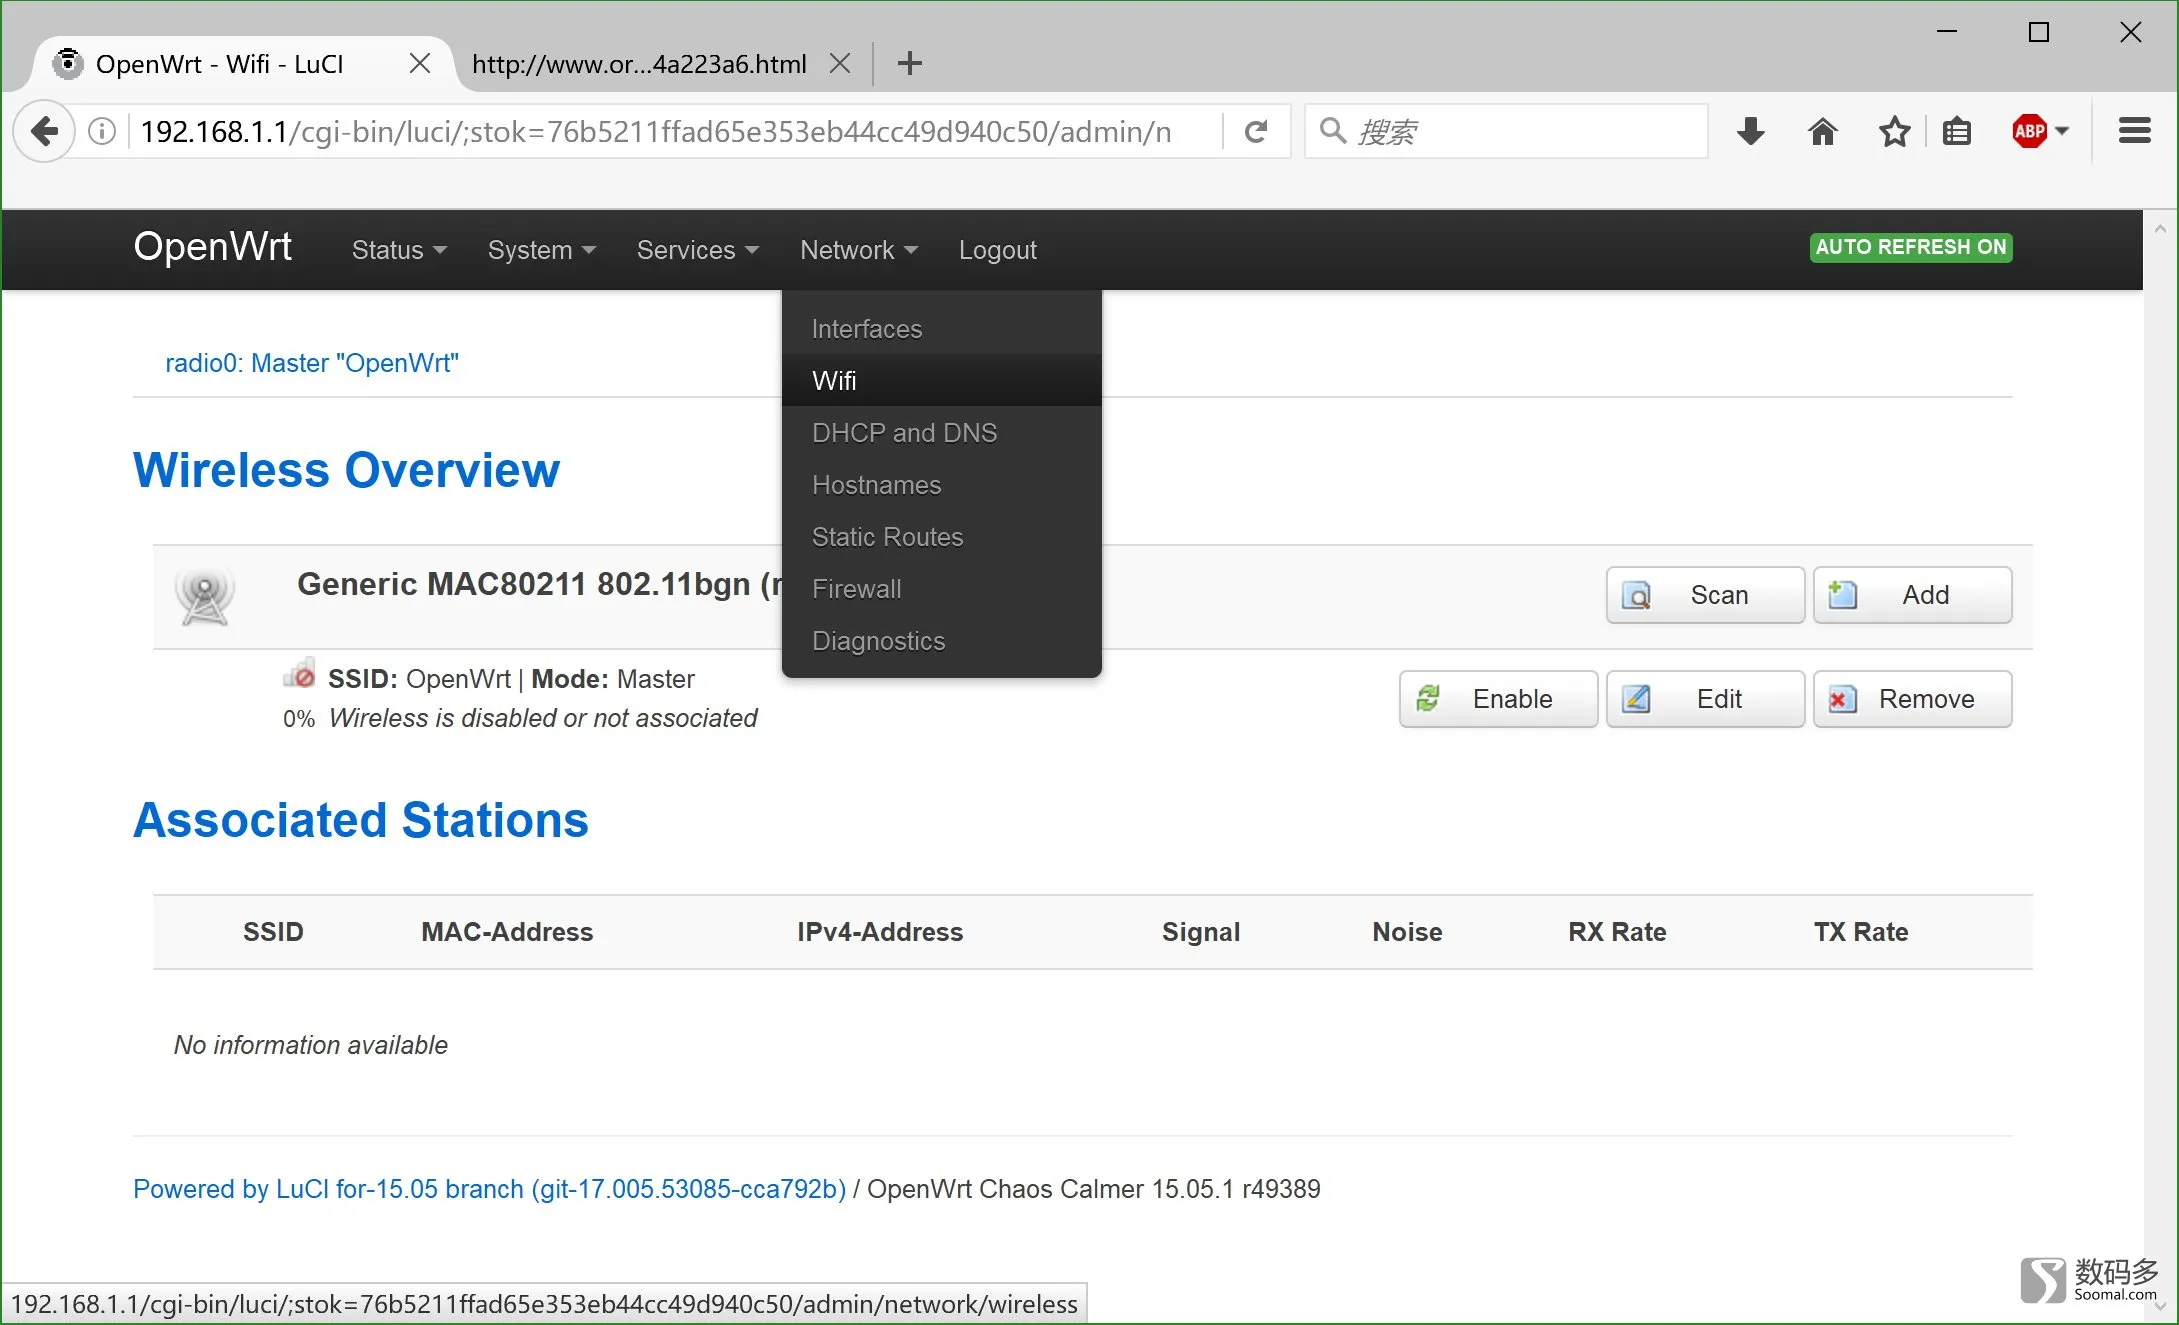Click the TX Rate column header
2179x1325 pixels.
tap(1861, 932)
